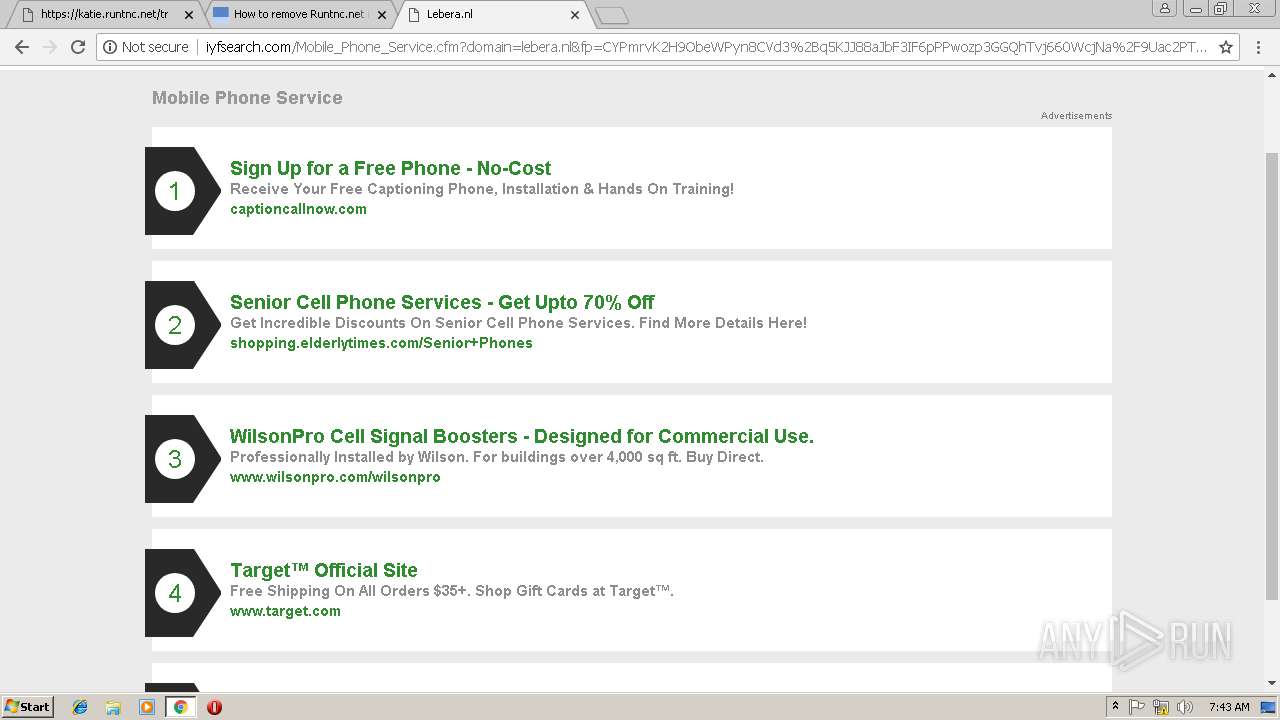Open the network tray icon

click(1161, 707)
